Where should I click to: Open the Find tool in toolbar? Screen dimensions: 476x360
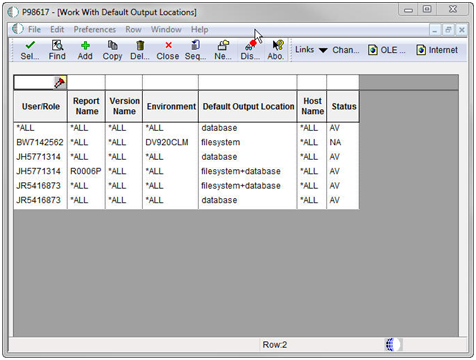(x=57, y=45)
